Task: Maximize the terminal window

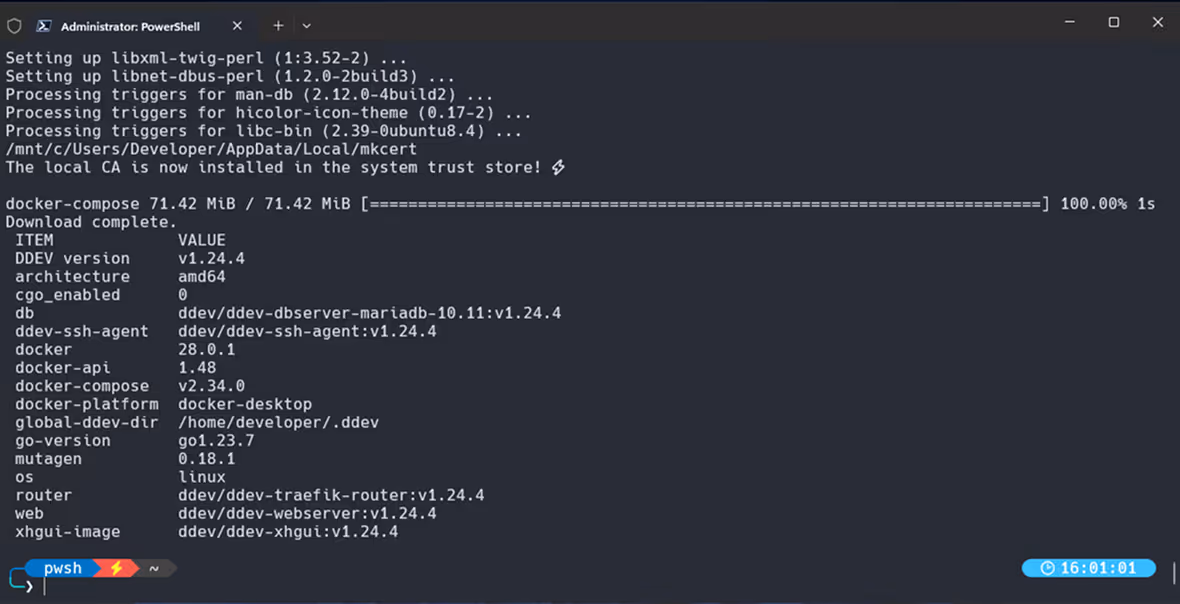Action: coord(1114,23)
